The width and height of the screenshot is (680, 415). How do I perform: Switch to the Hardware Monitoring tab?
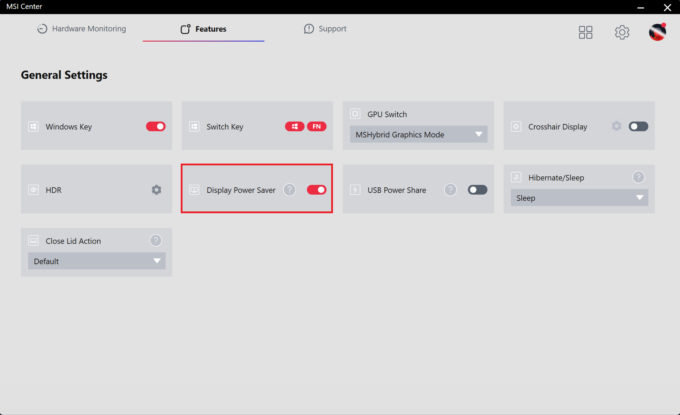[81, 29]
